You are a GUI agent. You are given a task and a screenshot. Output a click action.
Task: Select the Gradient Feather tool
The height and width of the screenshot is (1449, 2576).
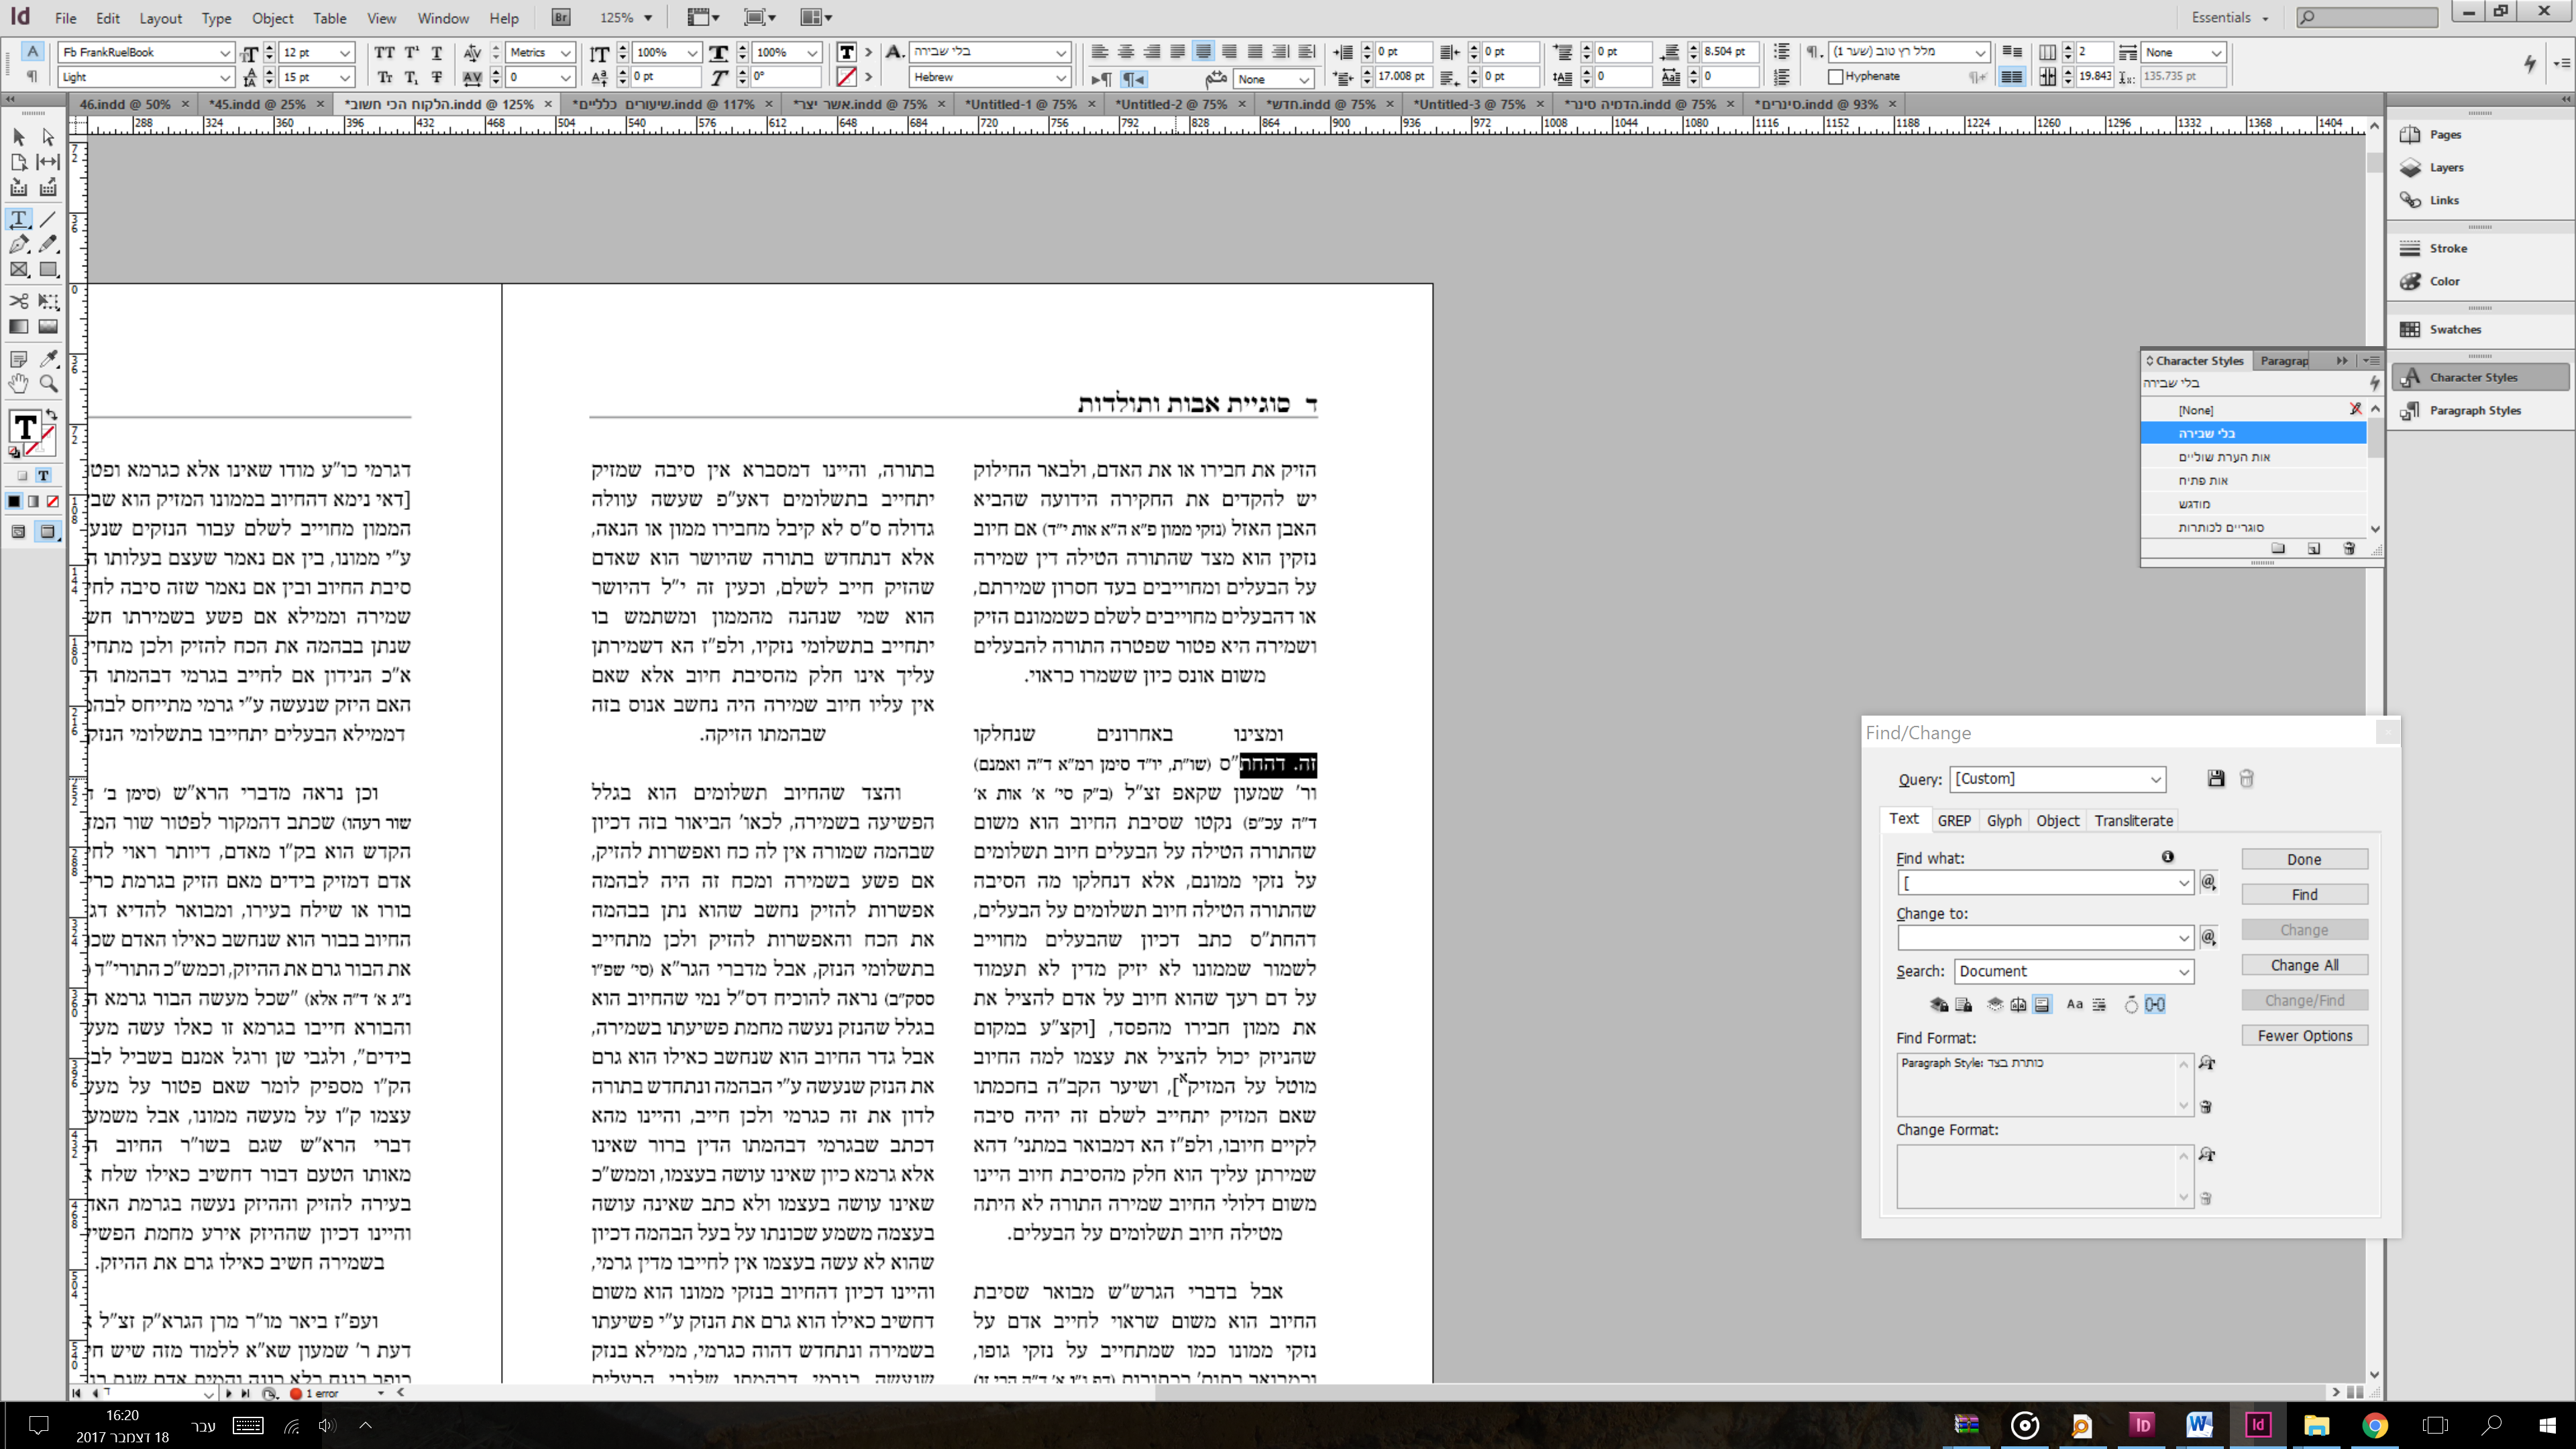click(x=48, y=327)
